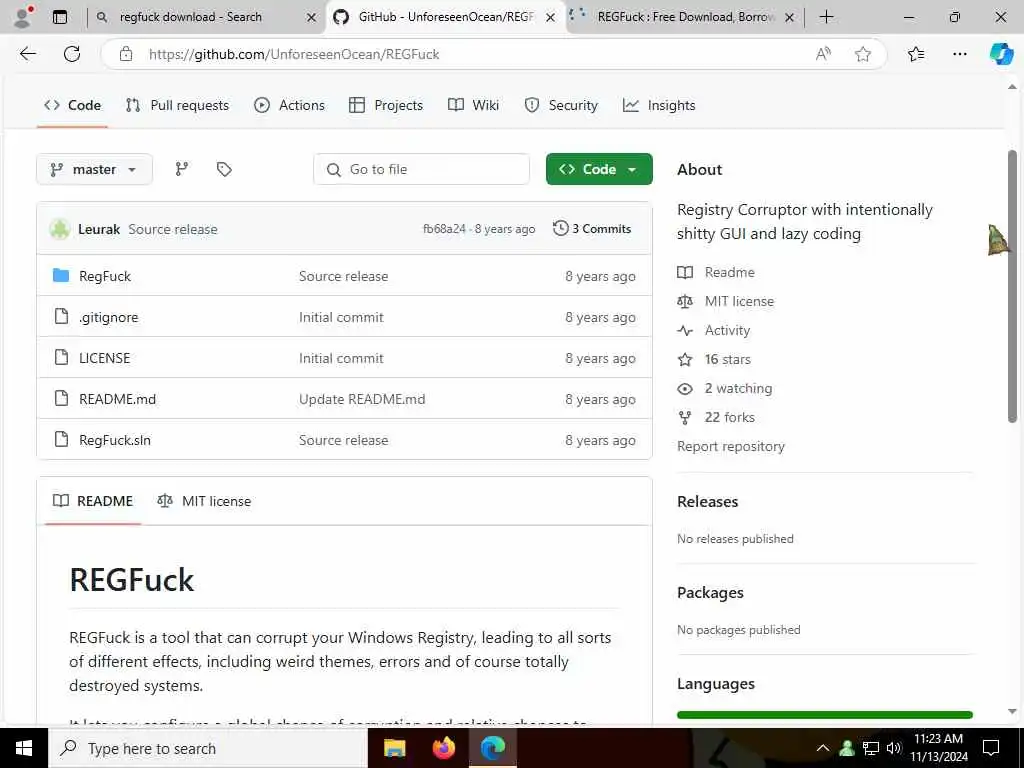View repository Activity link
The width and height of the screenshot is (1024, 768).
coord(714,330)
